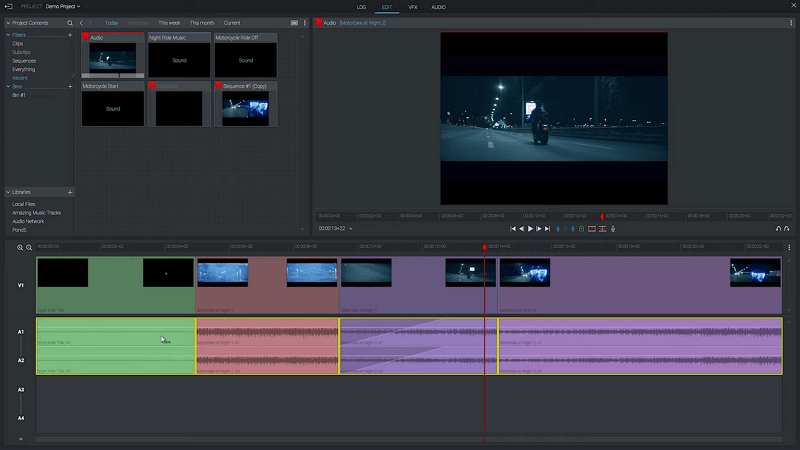Switch to the LOG tab
800x450 pixels.
[361, 7]
